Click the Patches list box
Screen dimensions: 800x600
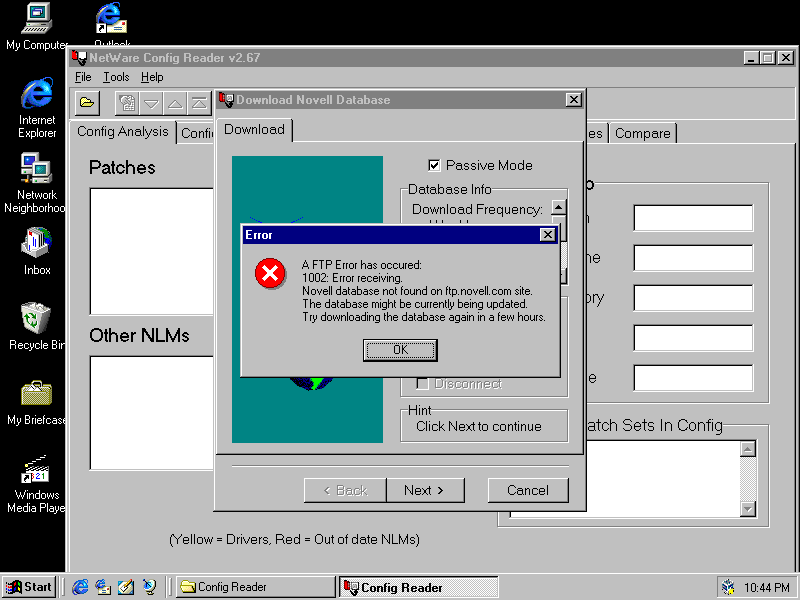152,252
